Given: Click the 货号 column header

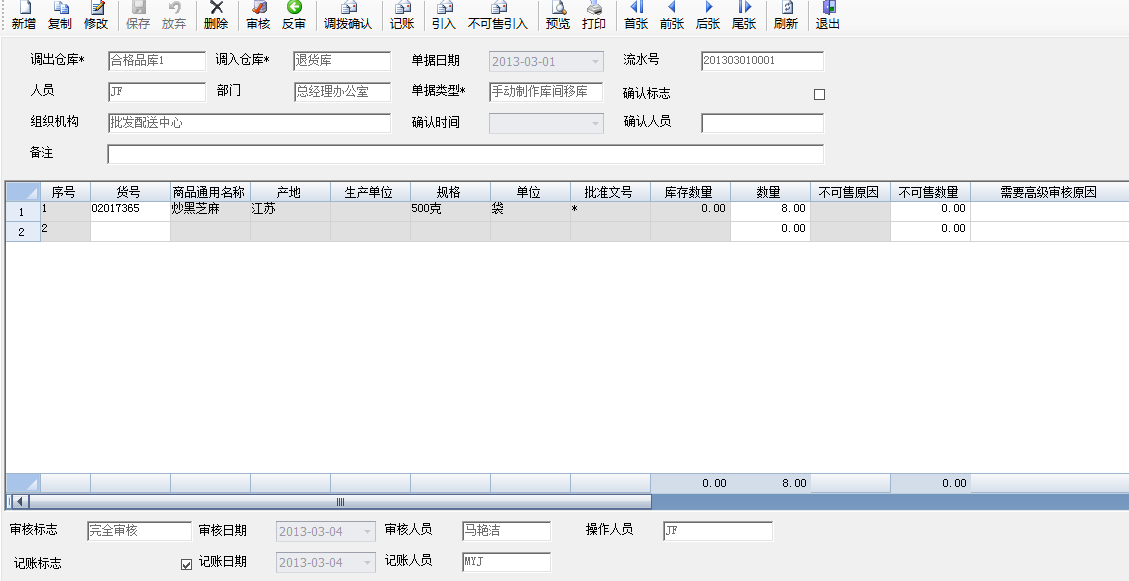Looking at the screenshot, I should [130, 192].
